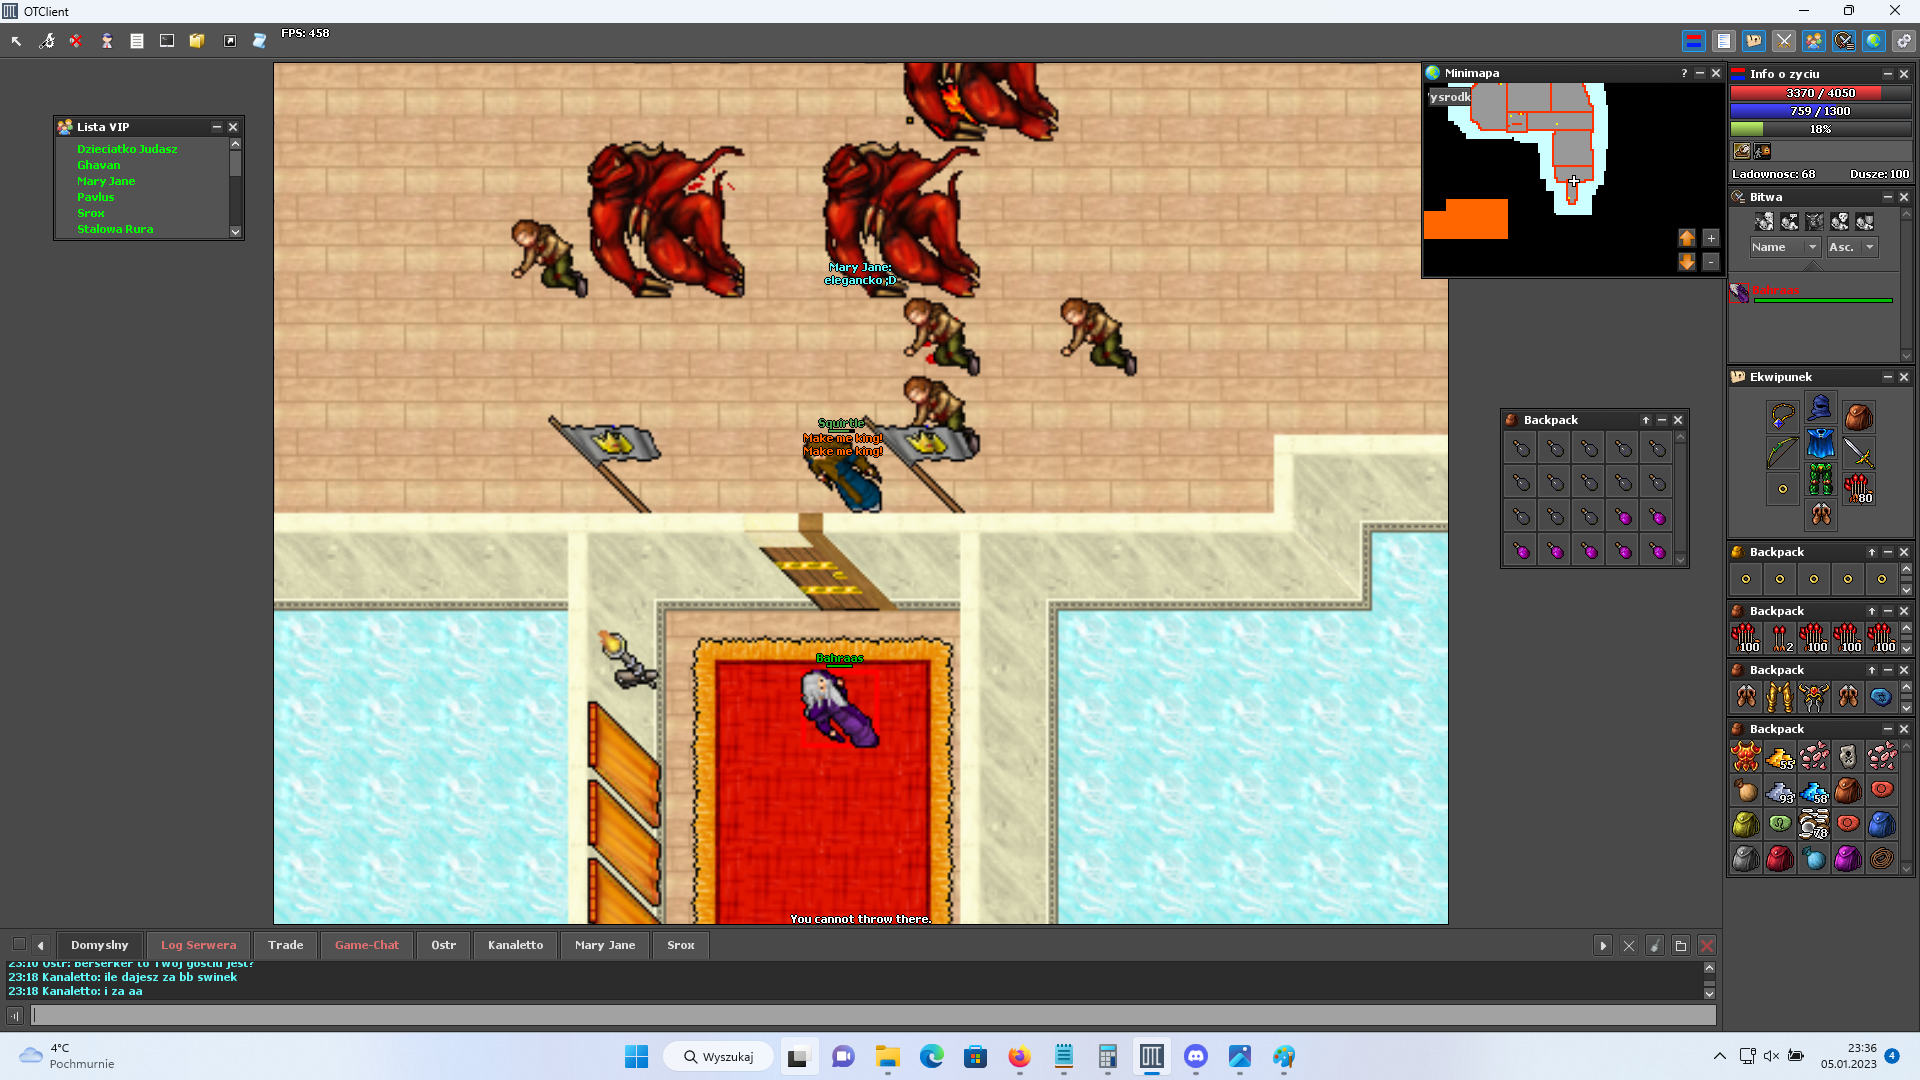Open the brown backpack slot in Ekwipunek
This screenshot has height=1080, width=1920.
point(1858,415)
